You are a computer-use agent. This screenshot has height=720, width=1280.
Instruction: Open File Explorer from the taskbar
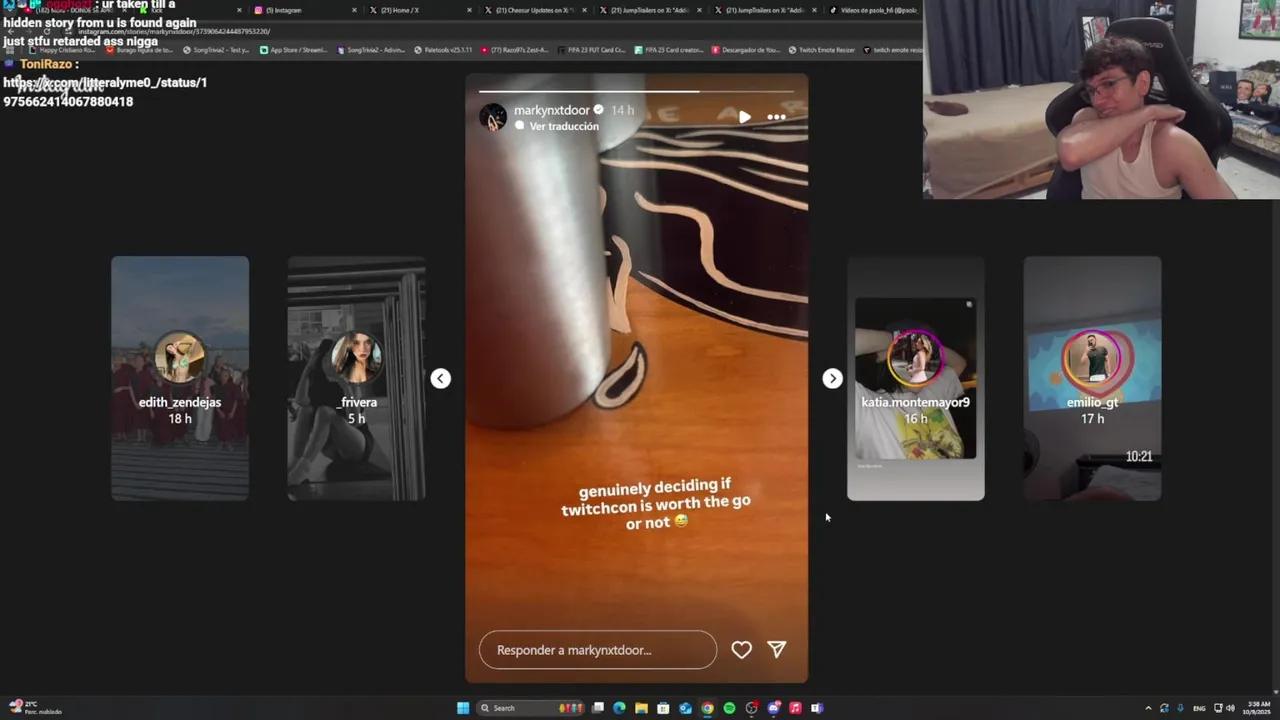pyautogui.click(x=642, y=708)
